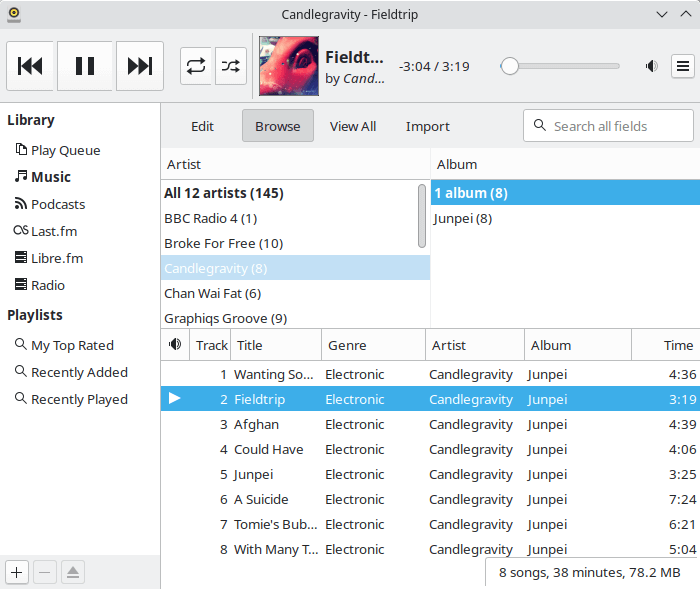Screen dimensions: 700x589
Task: Skip to the next track
Action: (140, 66)
